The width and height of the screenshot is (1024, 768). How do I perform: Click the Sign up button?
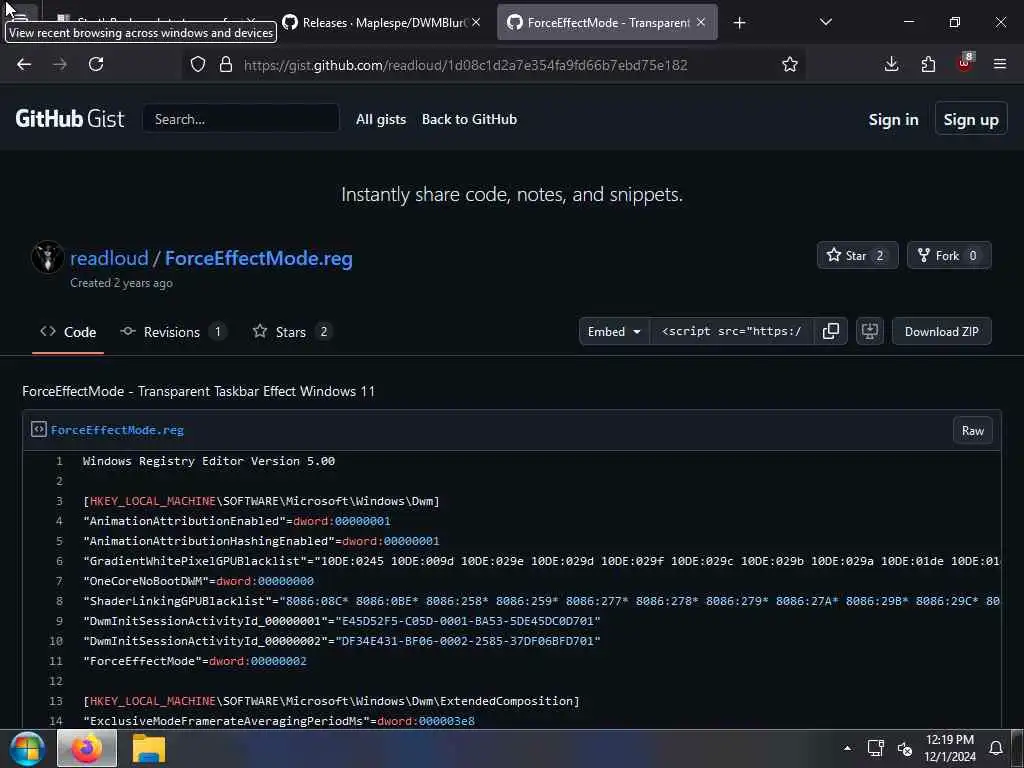point(970,120)
